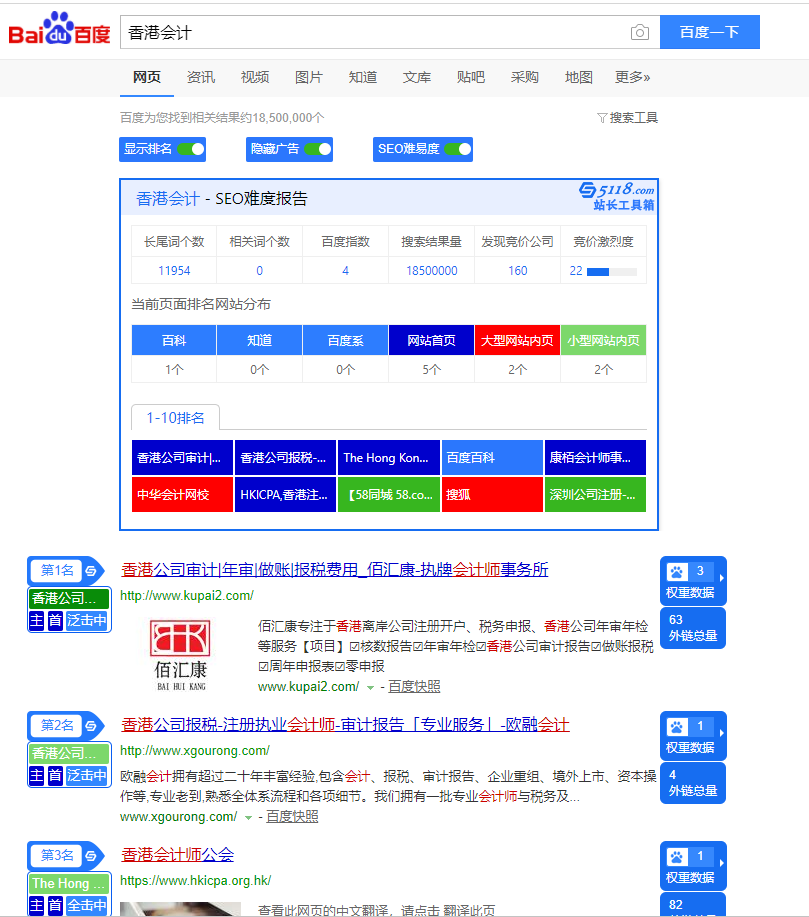Select the 网页 tab
This screenshot has height=917, width=809.
coord(147,77)
